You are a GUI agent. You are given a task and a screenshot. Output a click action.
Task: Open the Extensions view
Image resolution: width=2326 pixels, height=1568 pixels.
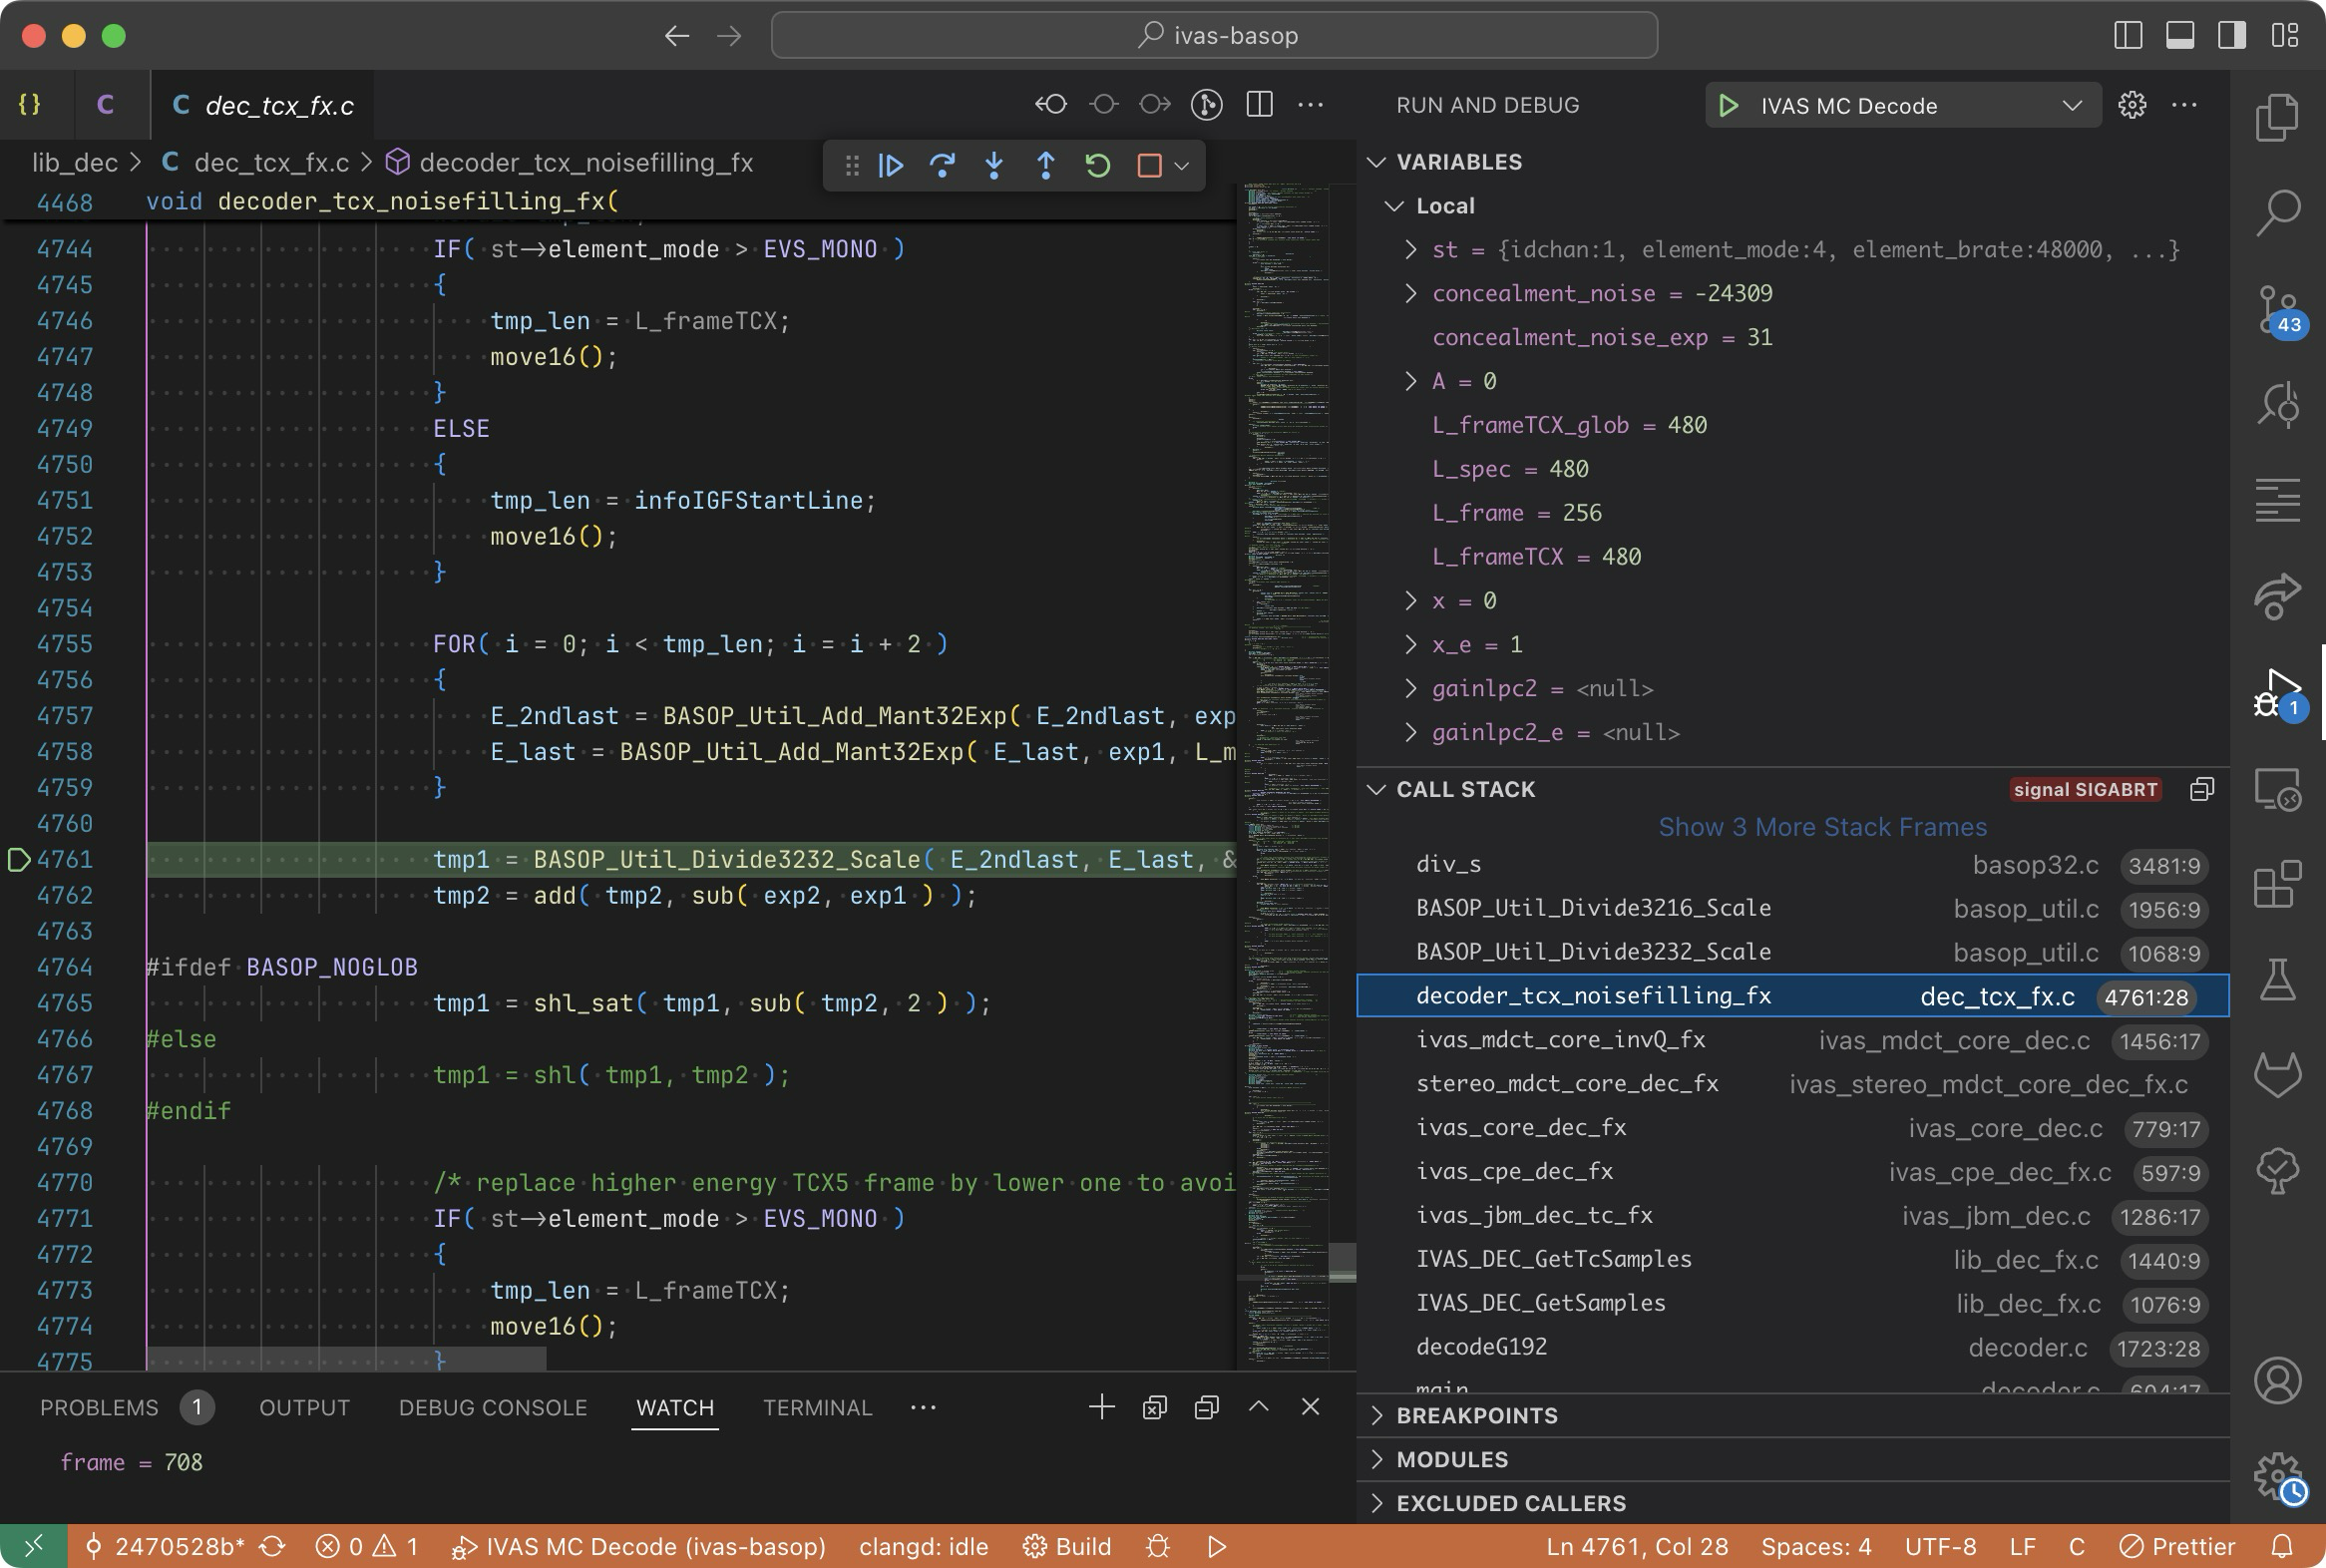click(x=2278, y=884)
